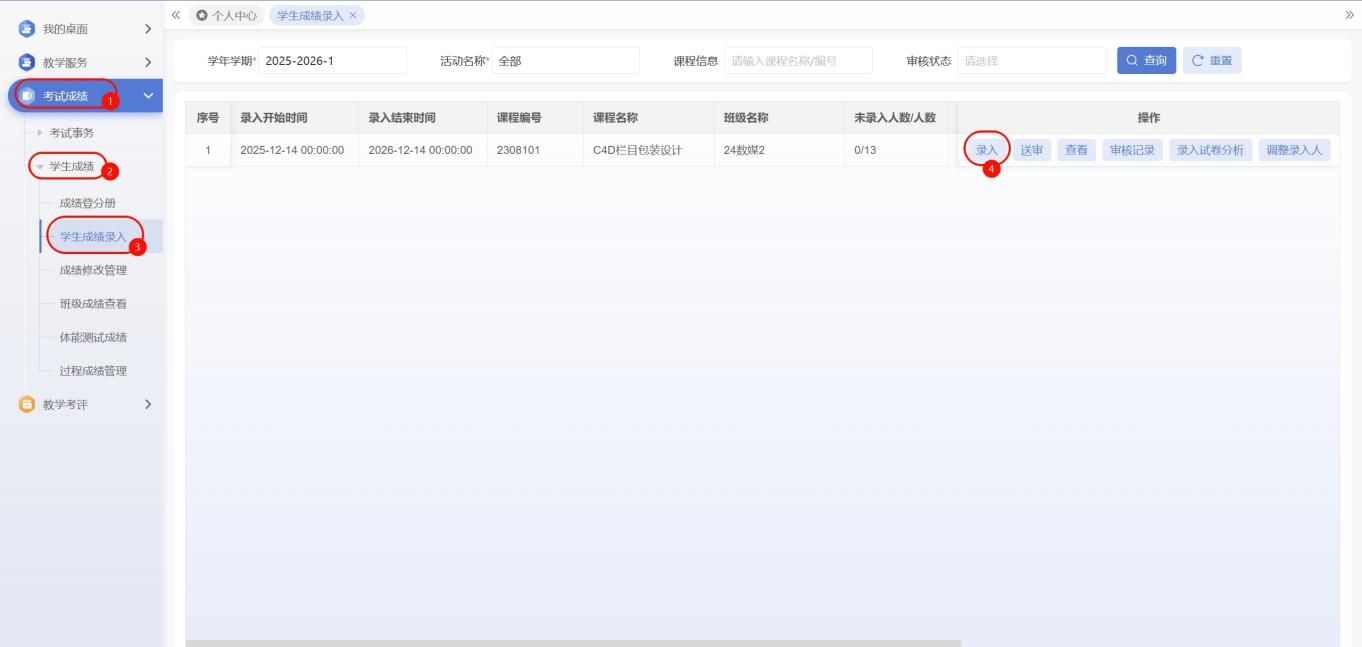Viewport: 1362px width, 647px height.
Task: Click the 我的桌面 sidebar icon
Action: [x=26, y=28]
